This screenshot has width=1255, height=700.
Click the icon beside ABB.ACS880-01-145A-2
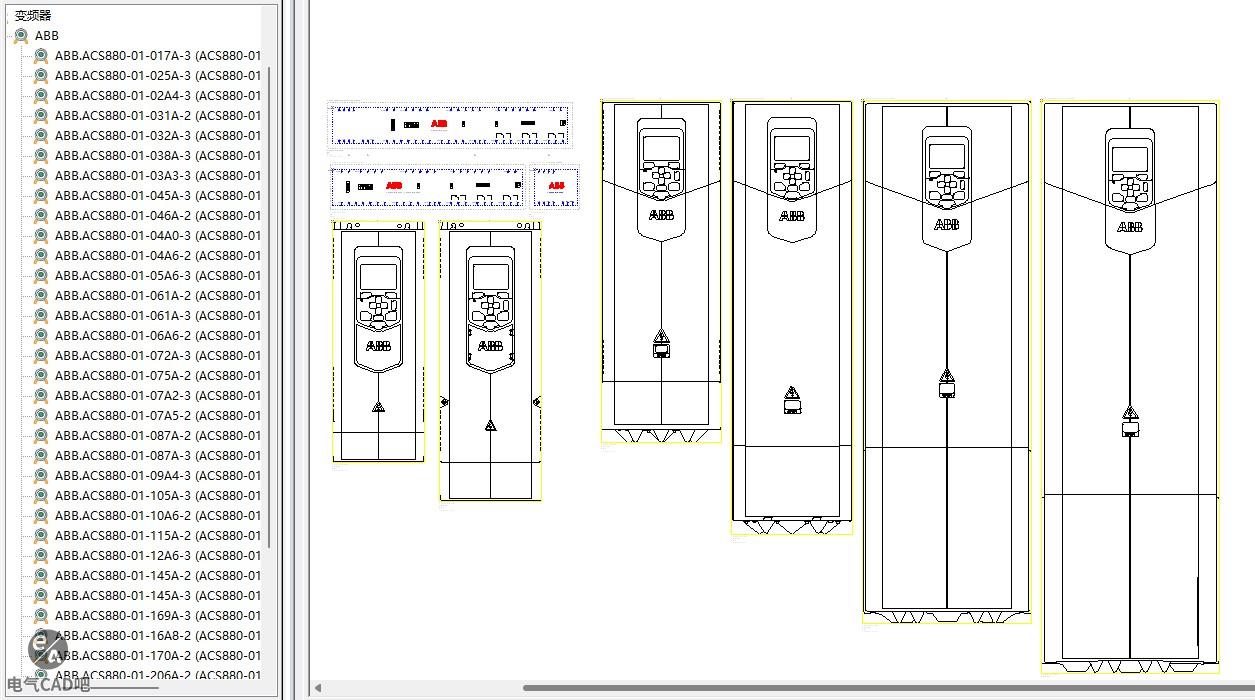[x=41, y=575]
